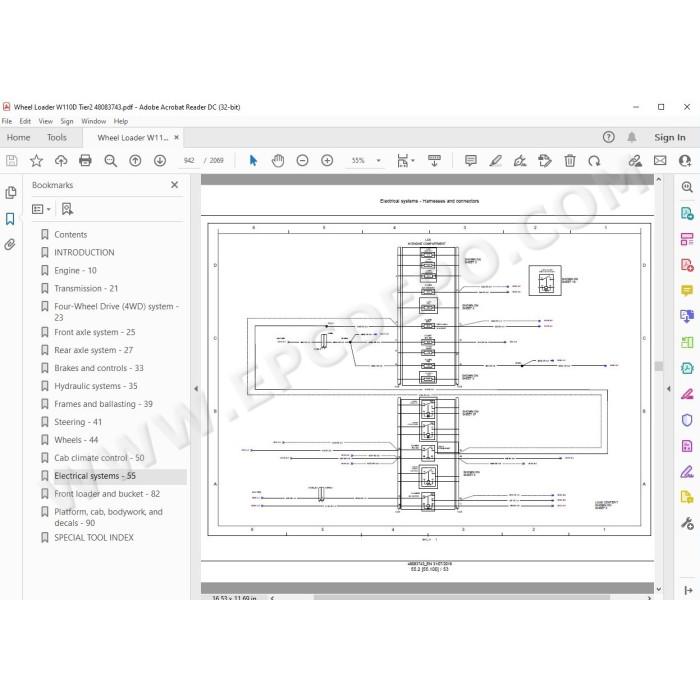Toggle the Bookmarks panel icon

(x=10, y=219)
